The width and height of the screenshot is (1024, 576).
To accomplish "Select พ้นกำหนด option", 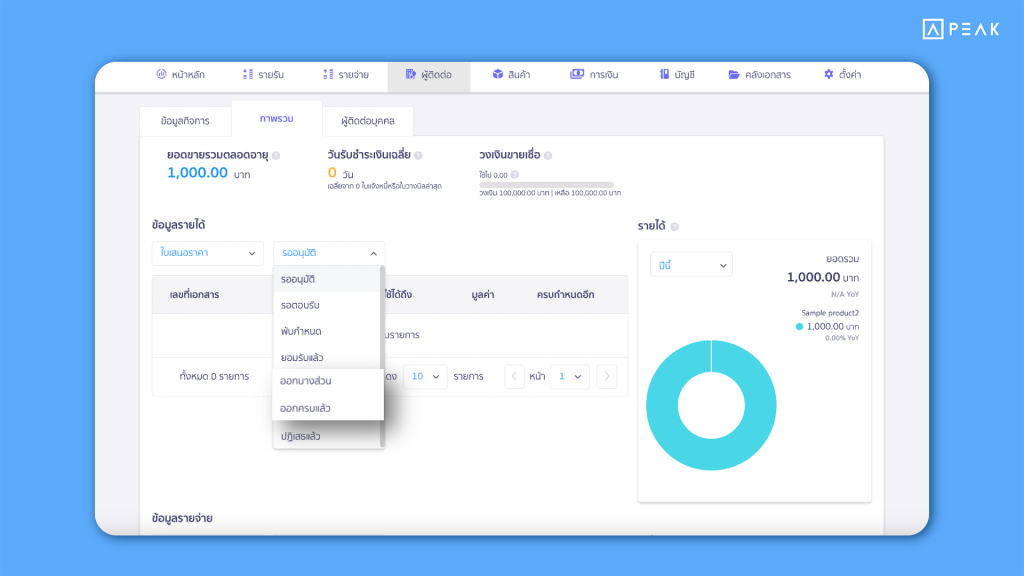I will (x=327, y=331).
